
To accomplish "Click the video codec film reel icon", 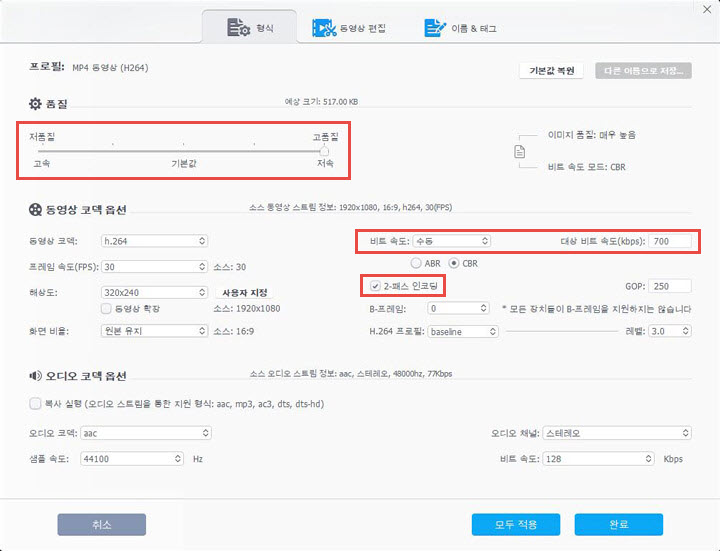I will coord(35,210).
